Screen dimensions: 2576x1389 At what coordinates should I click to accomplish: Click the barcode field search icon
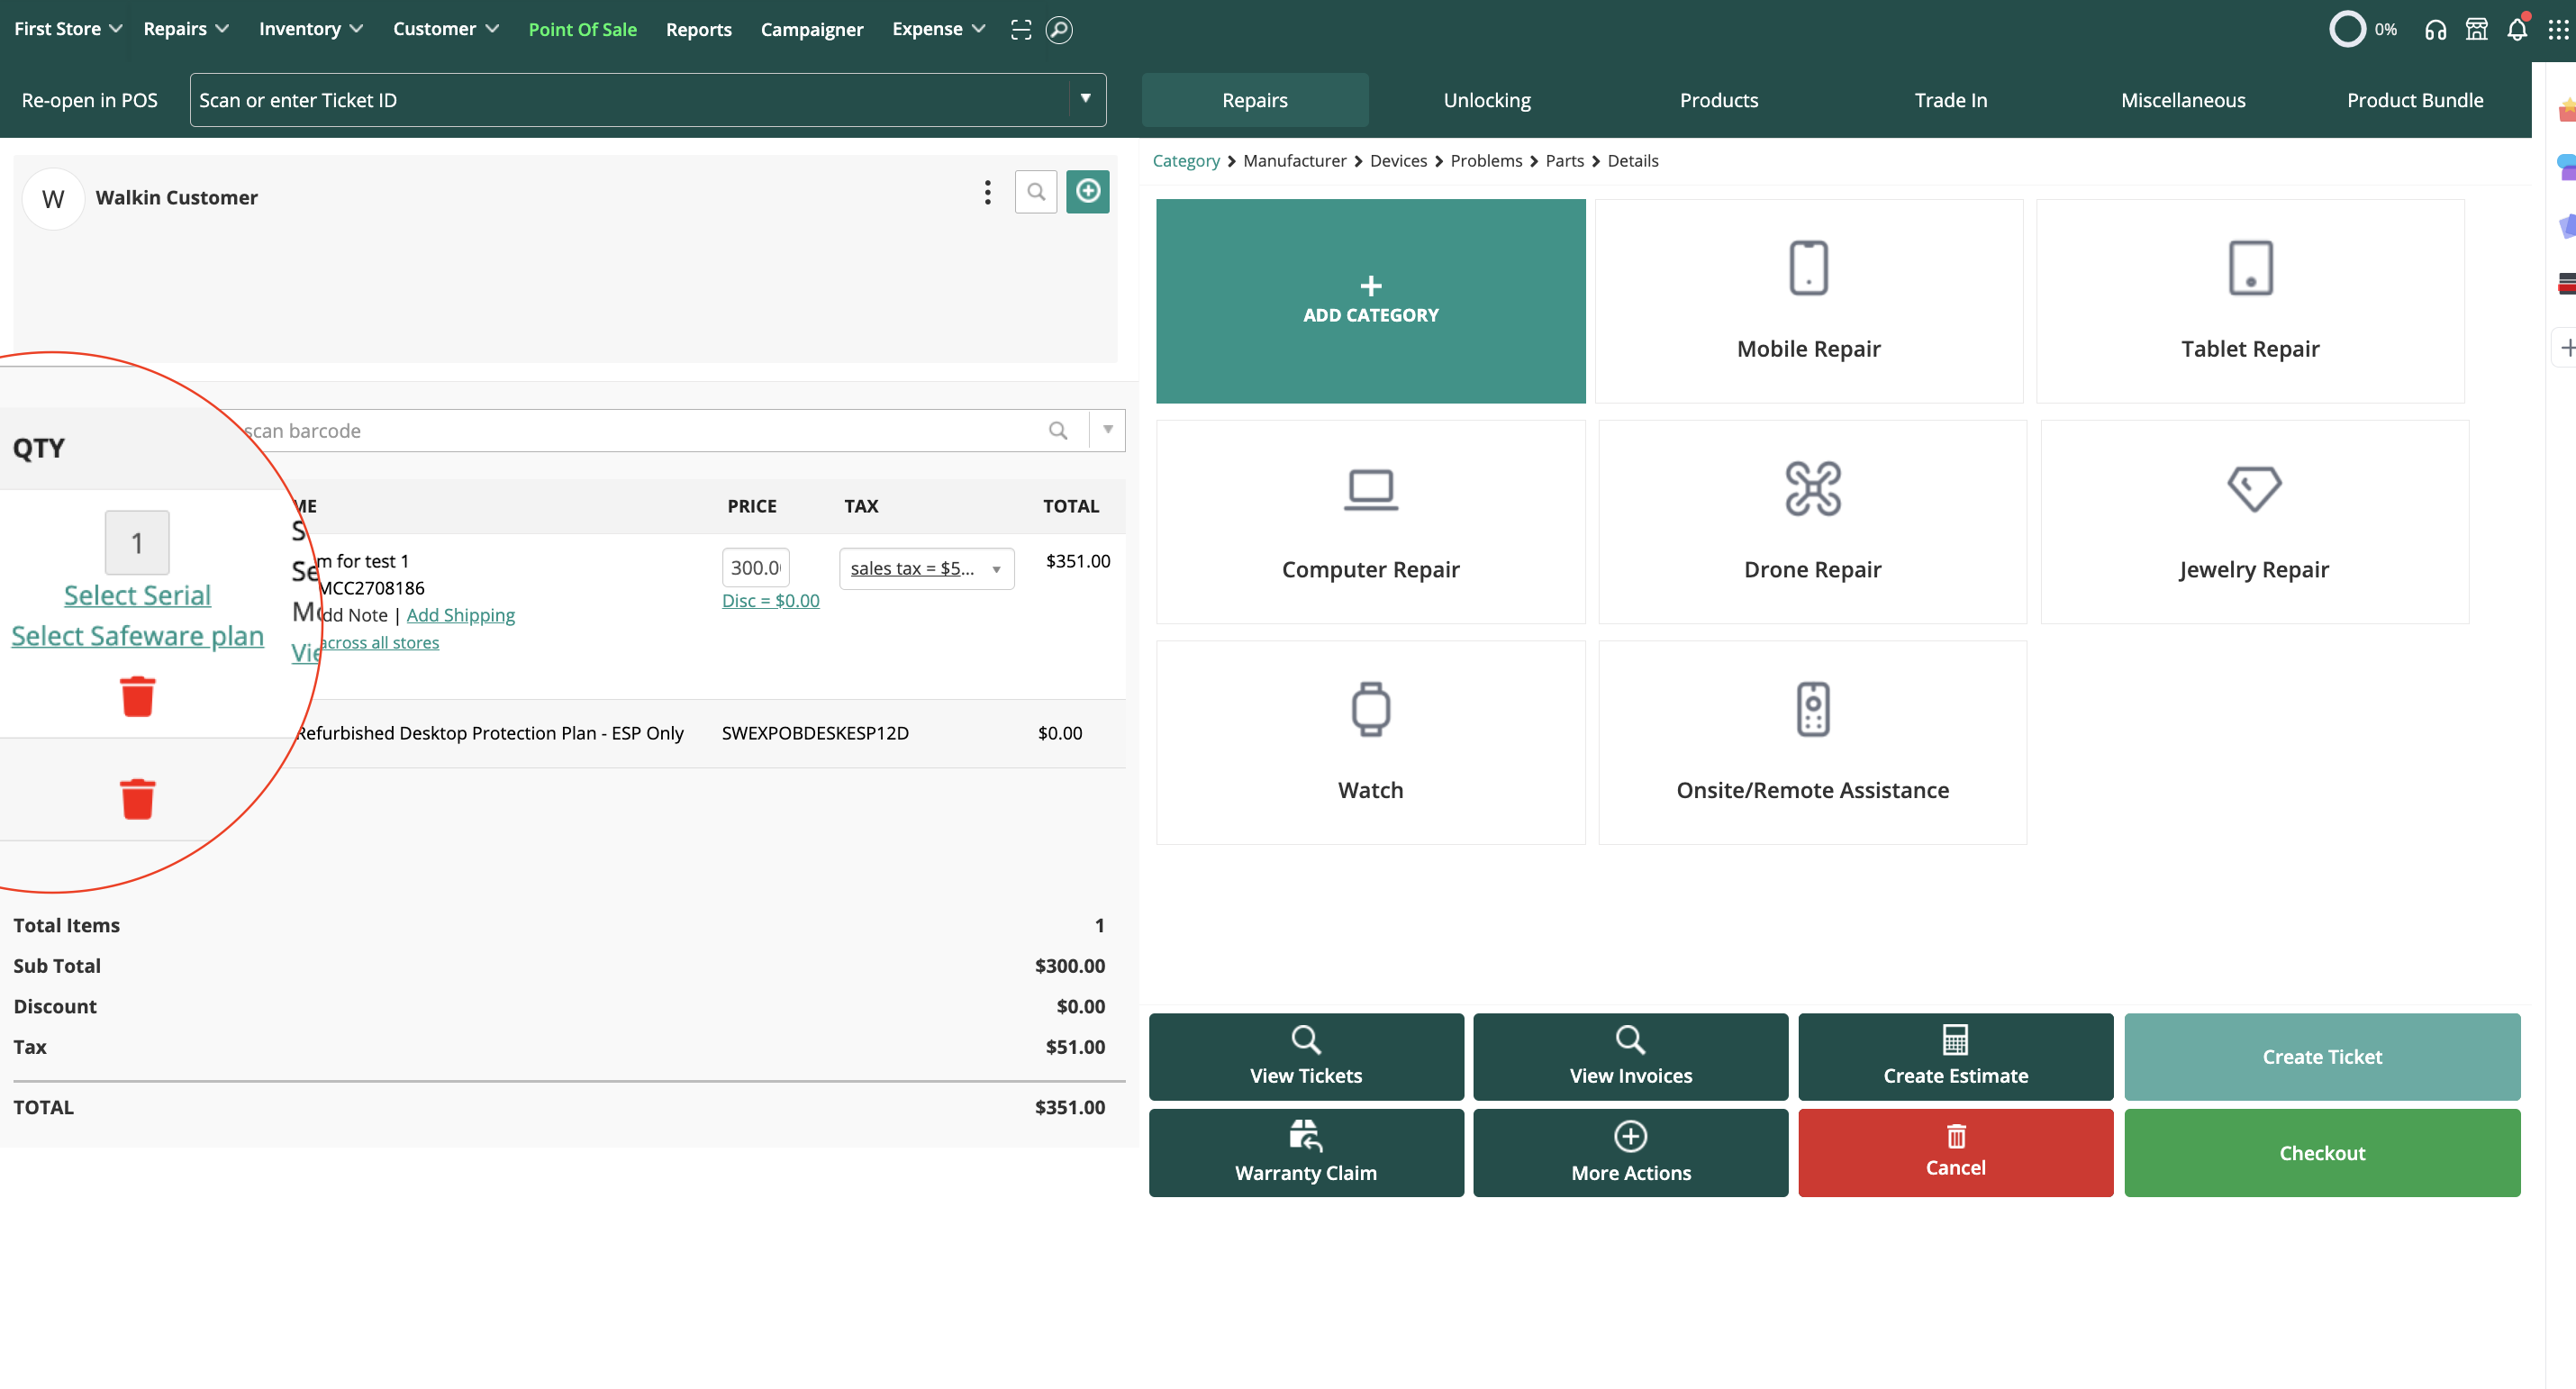click(x=1058, y=431)
